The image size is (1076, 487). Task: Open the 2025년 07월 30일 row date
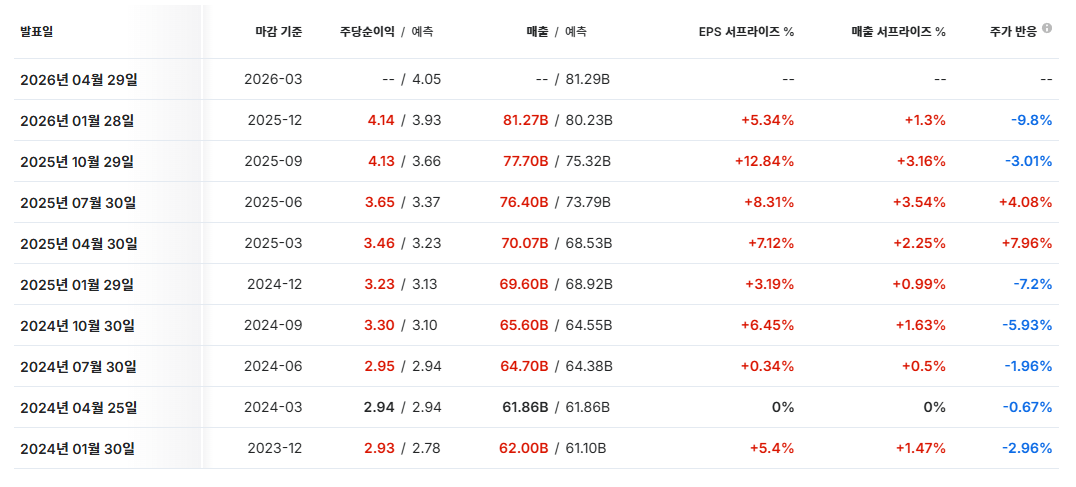78,202
